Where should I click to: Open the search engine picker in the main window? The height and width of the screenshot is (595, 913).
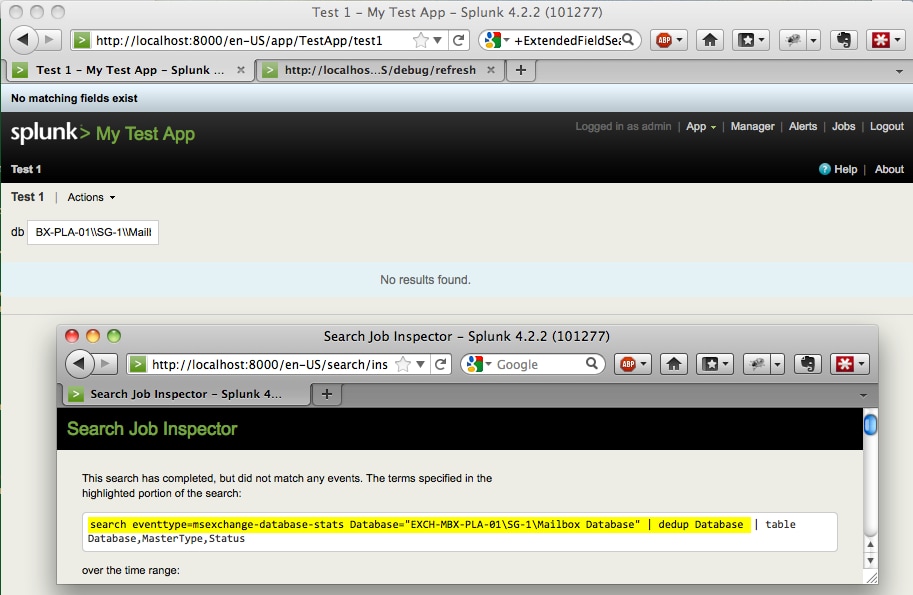pyautogui.click(x=507, y=40)
